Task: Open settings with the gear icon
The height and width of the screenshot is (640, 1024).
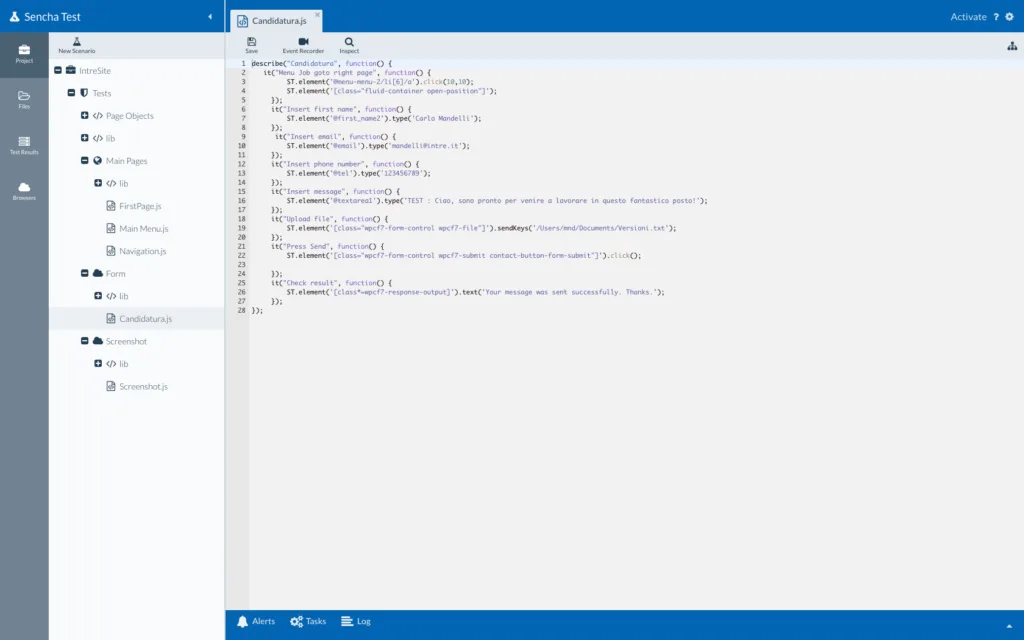Action: point(1009,17)
